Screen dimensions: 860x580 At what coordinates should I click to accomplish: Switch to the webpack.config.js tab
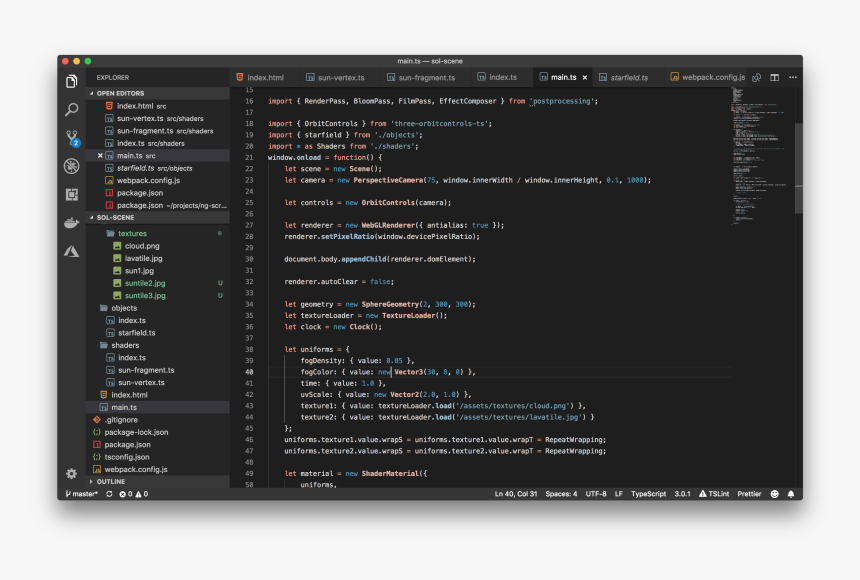point(708,77)
